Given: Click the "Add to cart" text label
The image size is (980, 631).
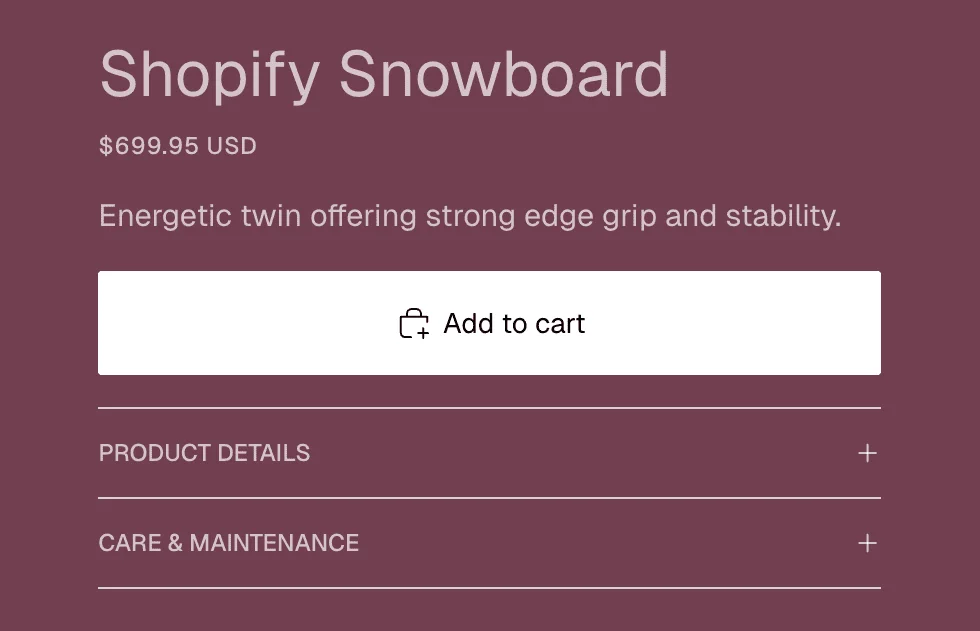Looking at the screenshot, I should pyautogui.click(x=514, y=324).
